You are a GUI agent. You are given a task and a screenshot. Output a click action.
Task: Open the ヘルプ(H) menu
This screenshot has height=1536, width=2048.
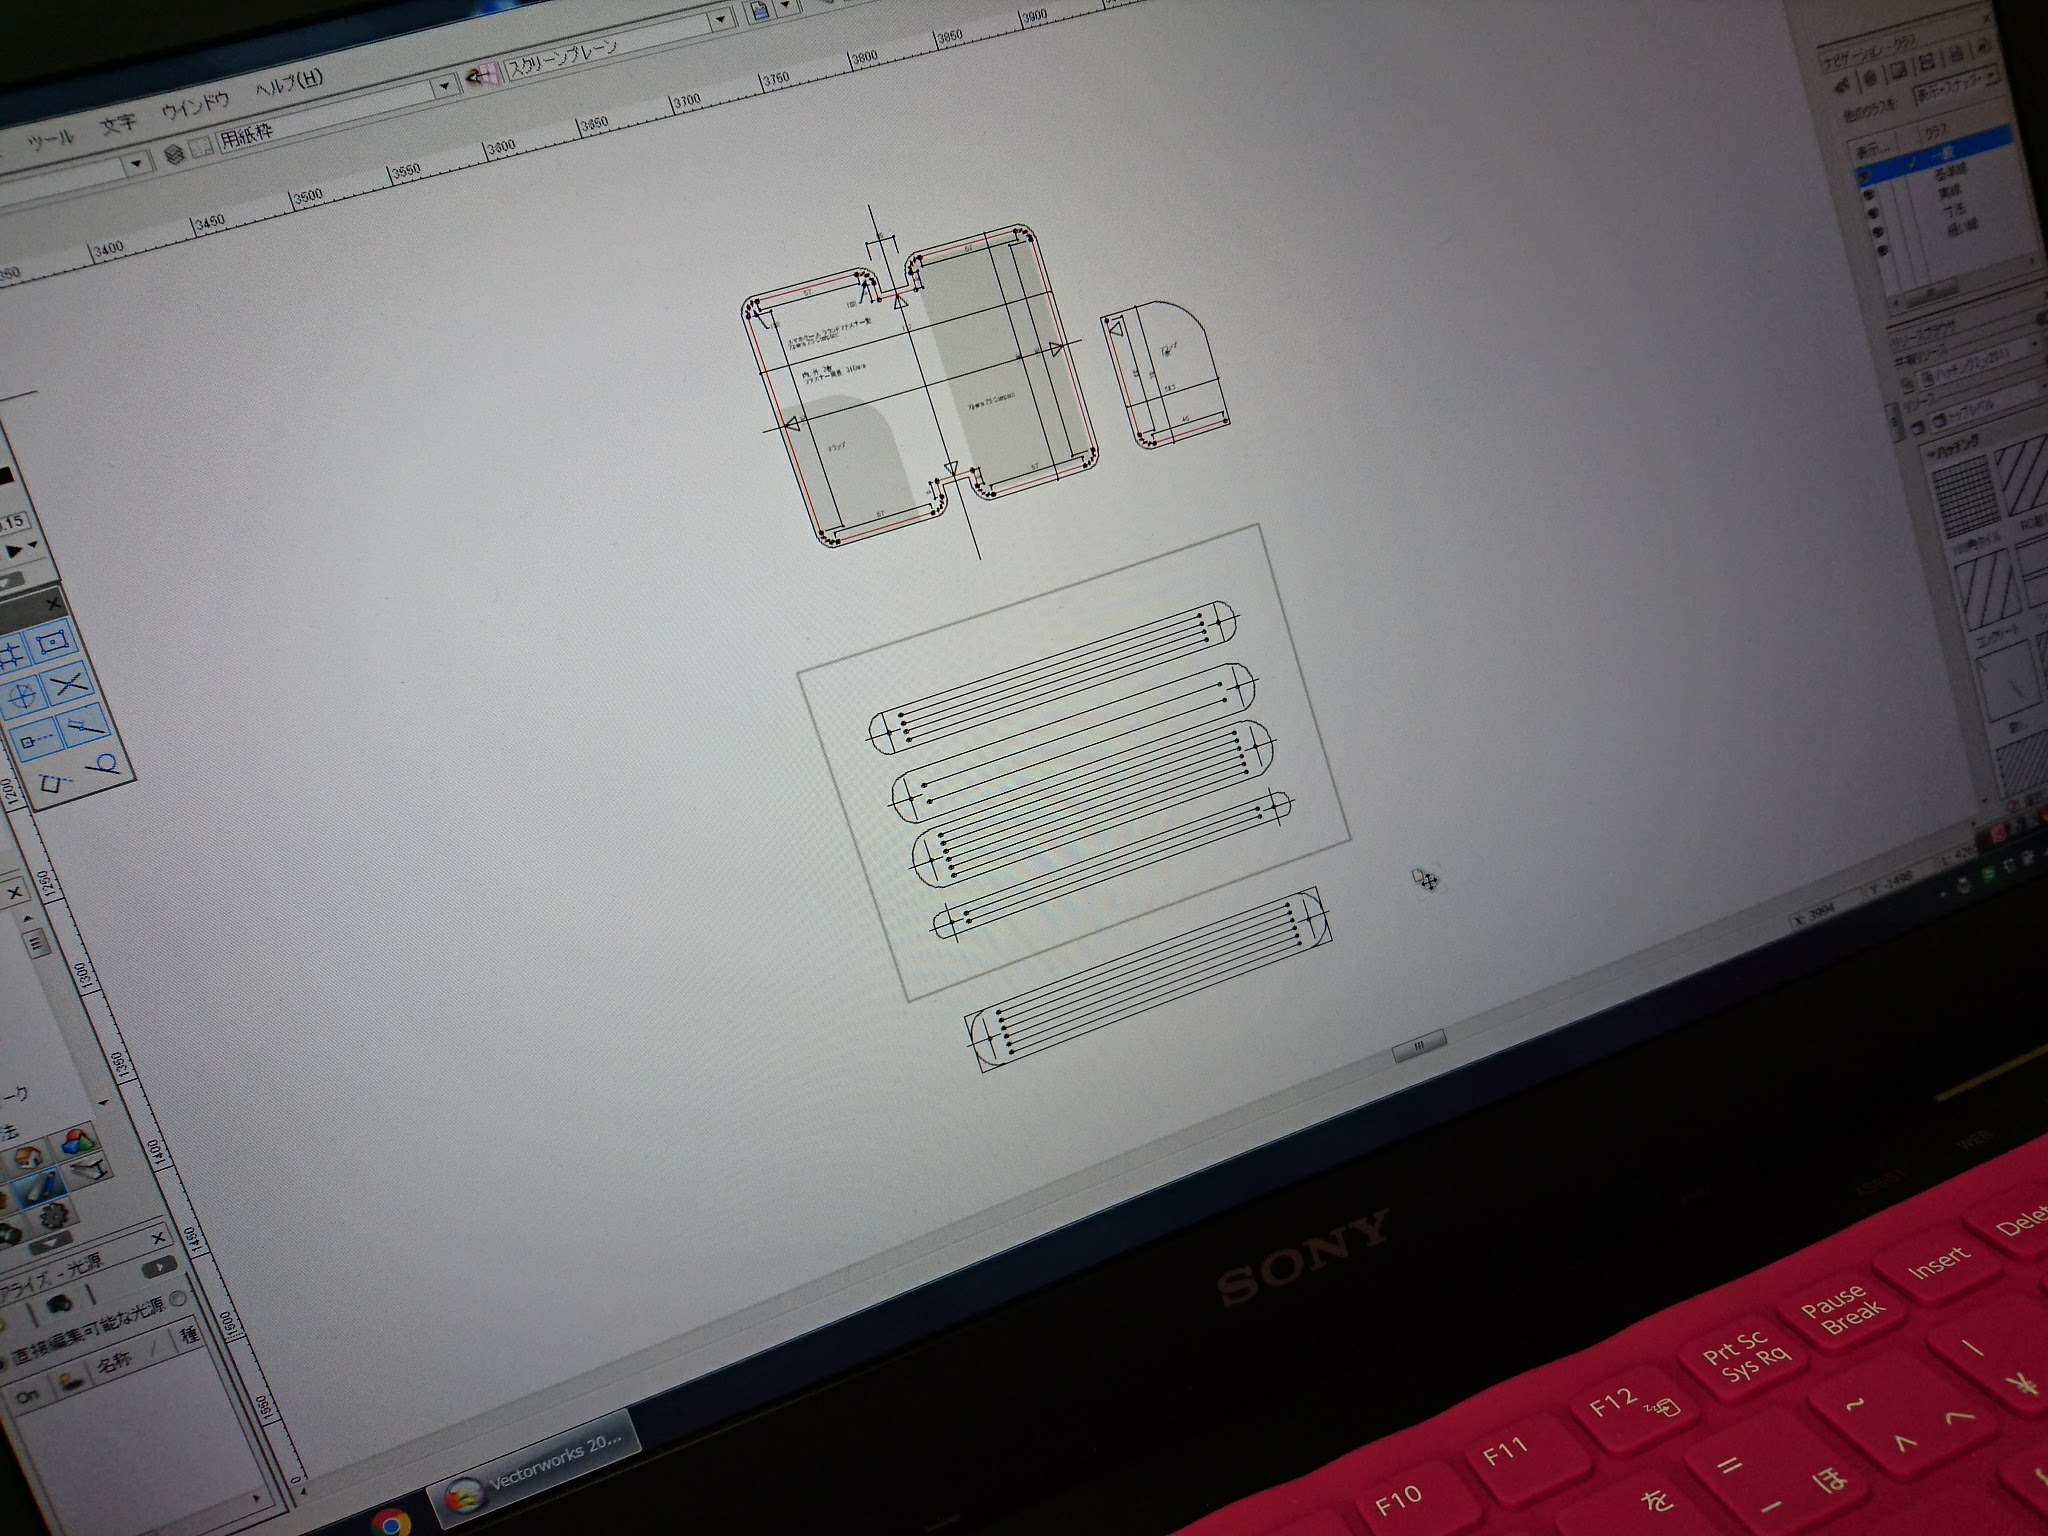(x=288, y=84)
